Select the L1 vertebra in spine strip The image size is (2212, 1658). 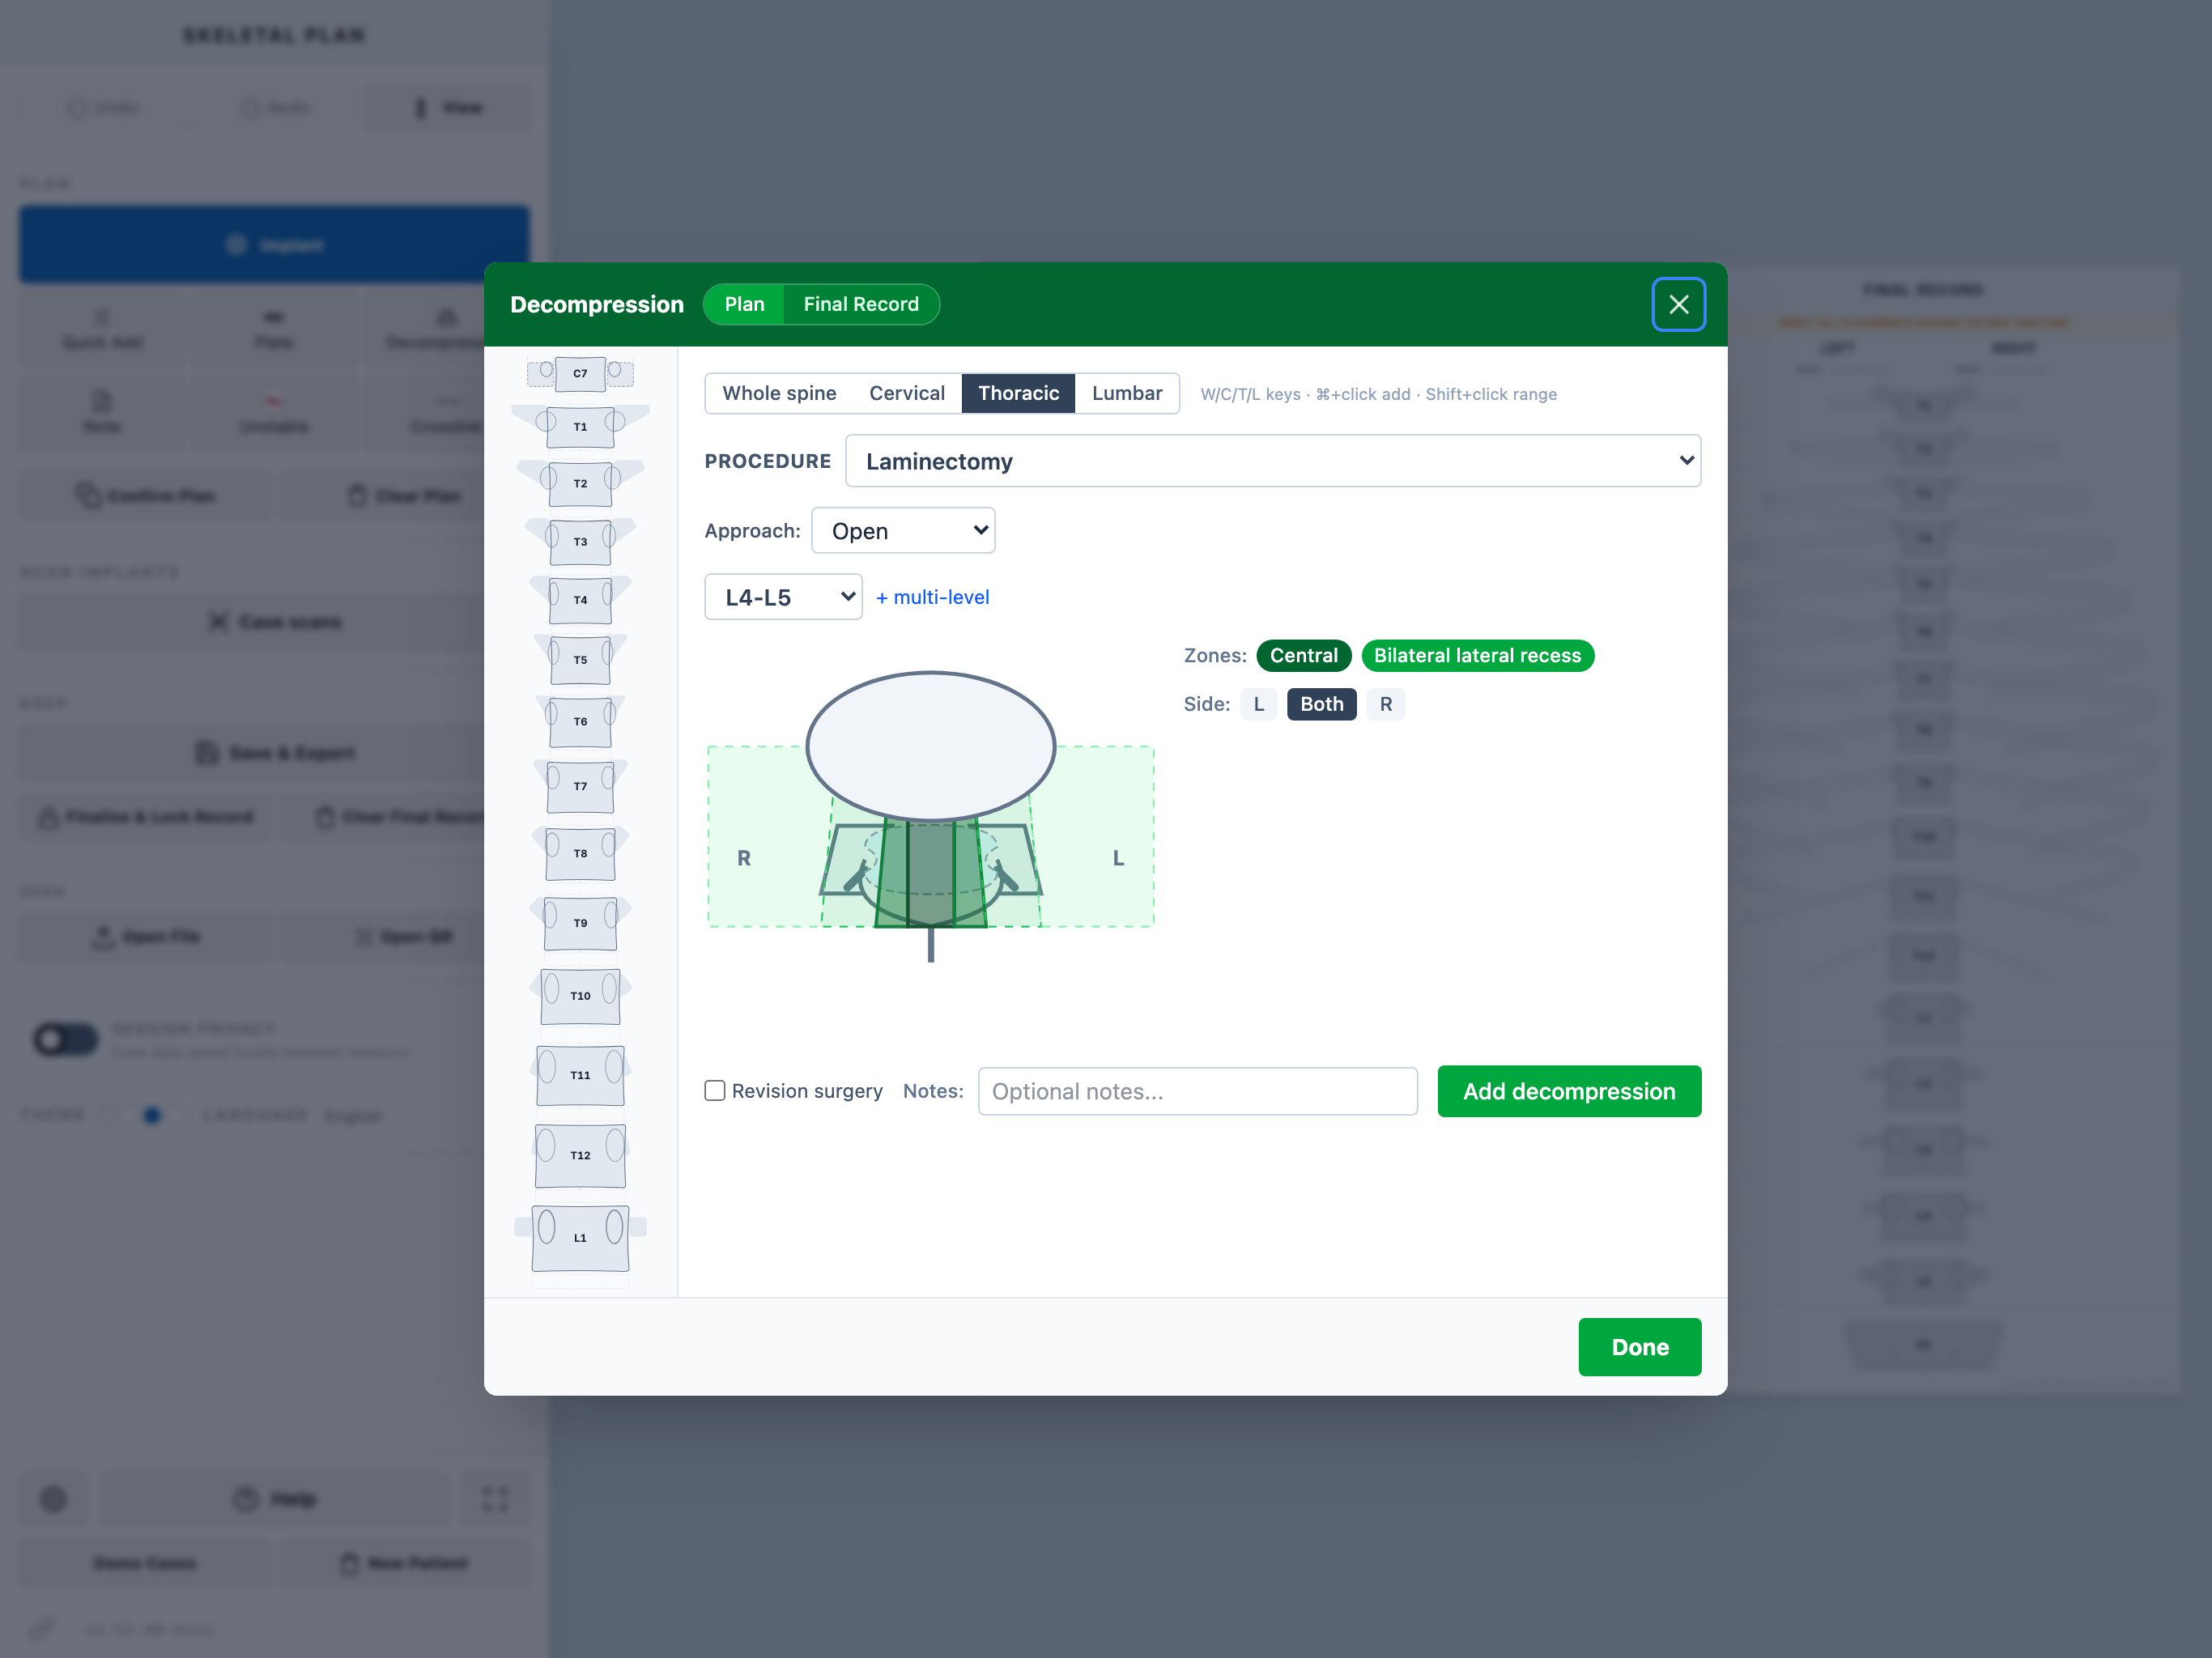[580, 1238]
